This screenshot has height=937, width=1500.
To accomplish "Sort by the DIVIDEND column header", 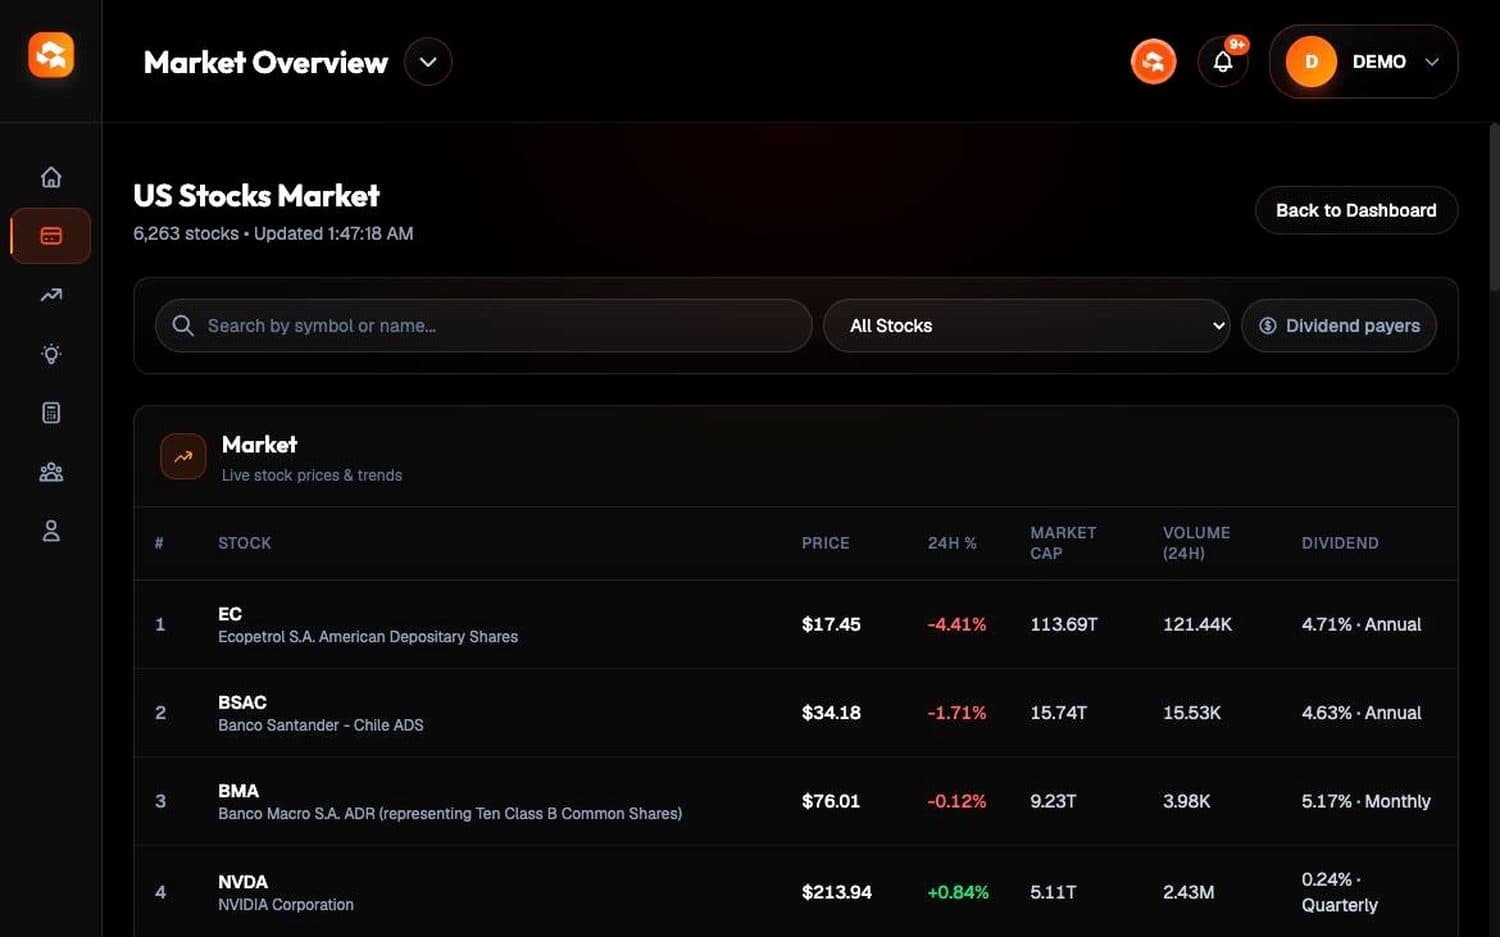I will (x=1340, y=543).
